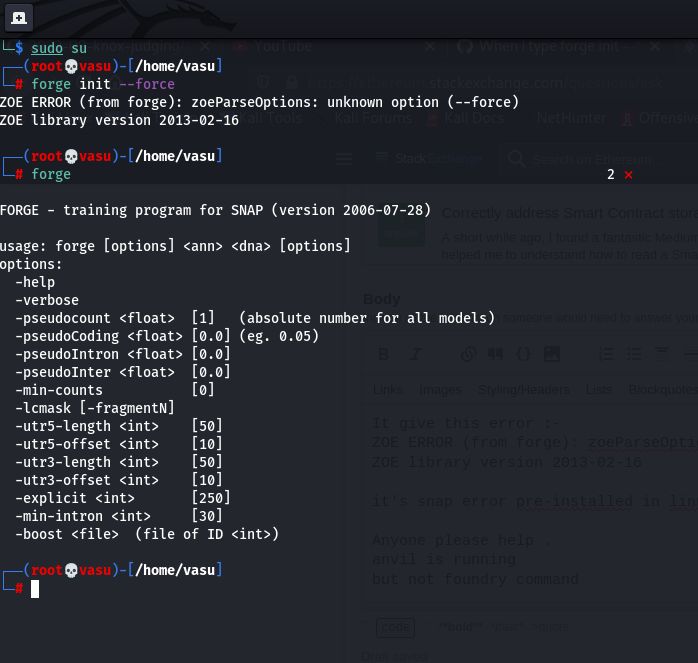Click the insert image icon in browser editor
The height and width of the screenshot is (663, 698).
[552, 354]
